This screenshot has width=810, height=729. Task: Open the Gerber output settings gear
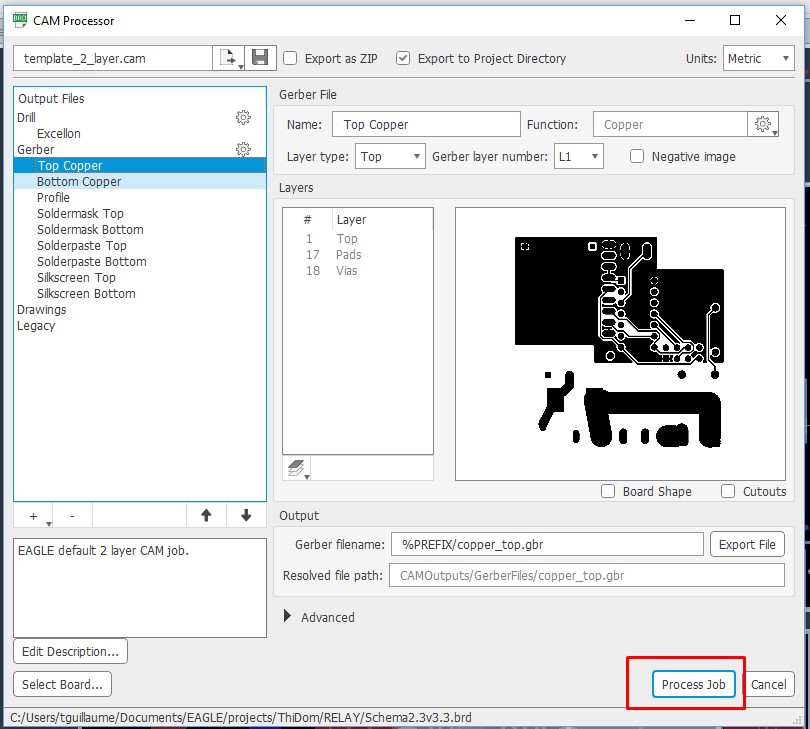[243, 149]
